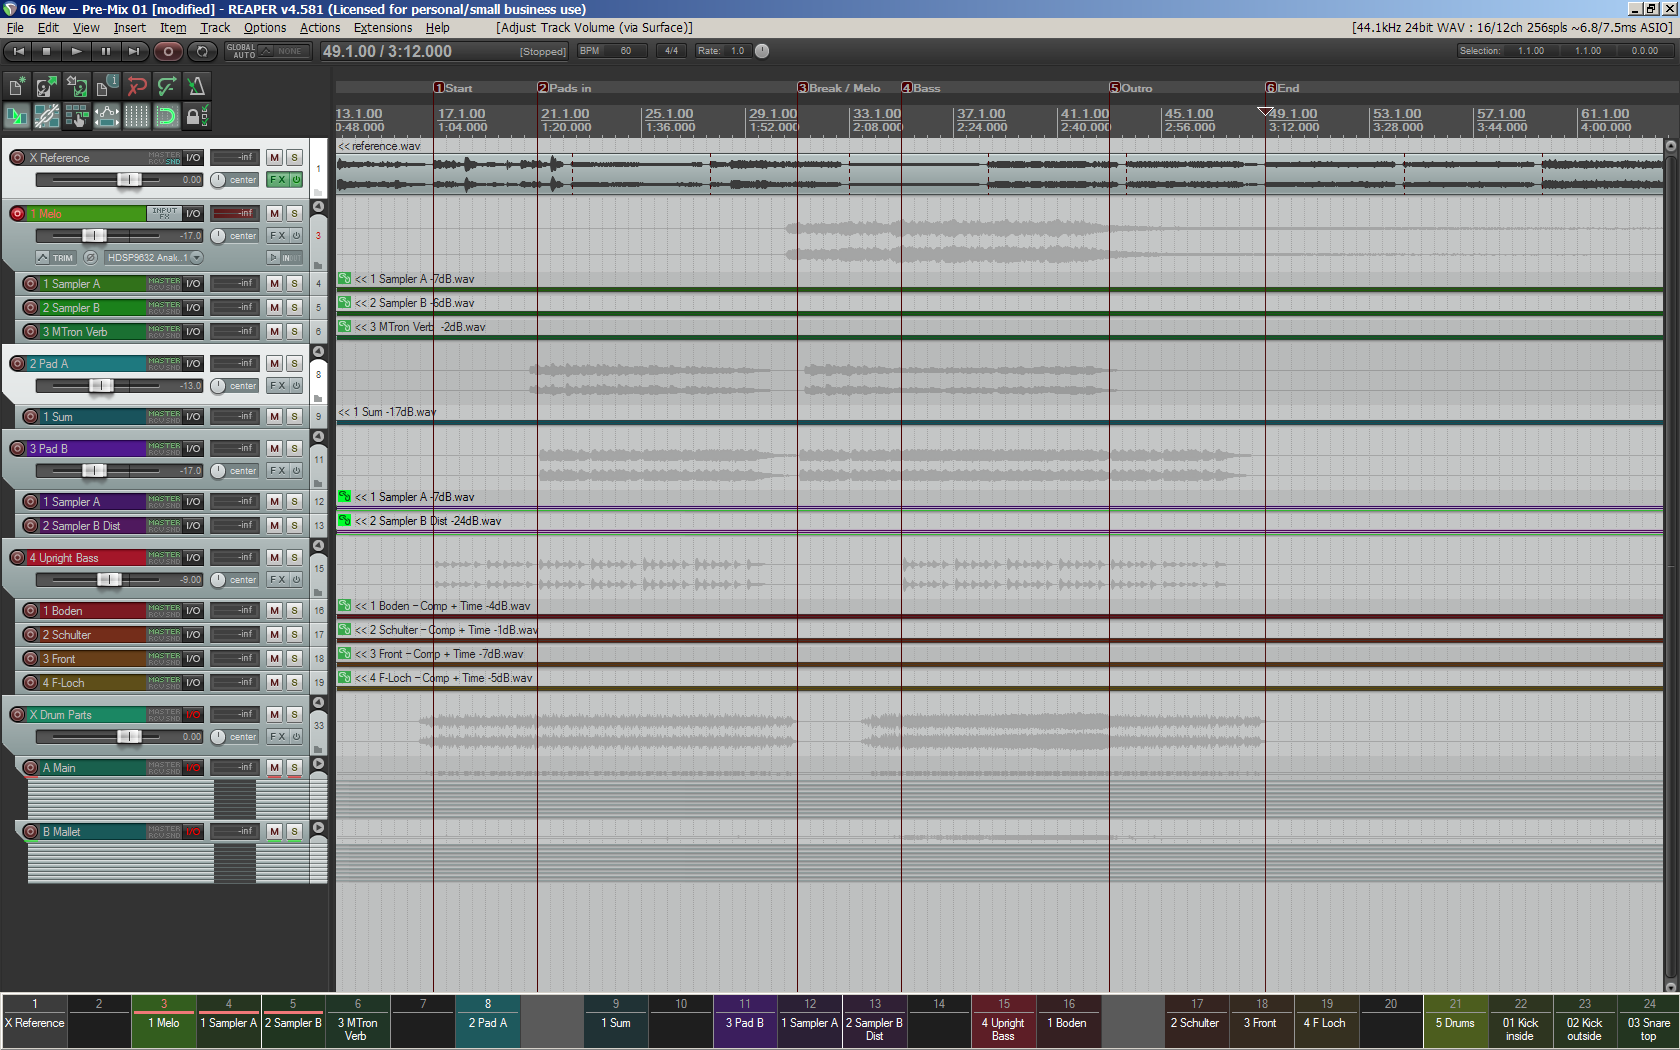Open the Actions menu
The width and height of the screenshot is (1680, 1050).
coord(320,28)
